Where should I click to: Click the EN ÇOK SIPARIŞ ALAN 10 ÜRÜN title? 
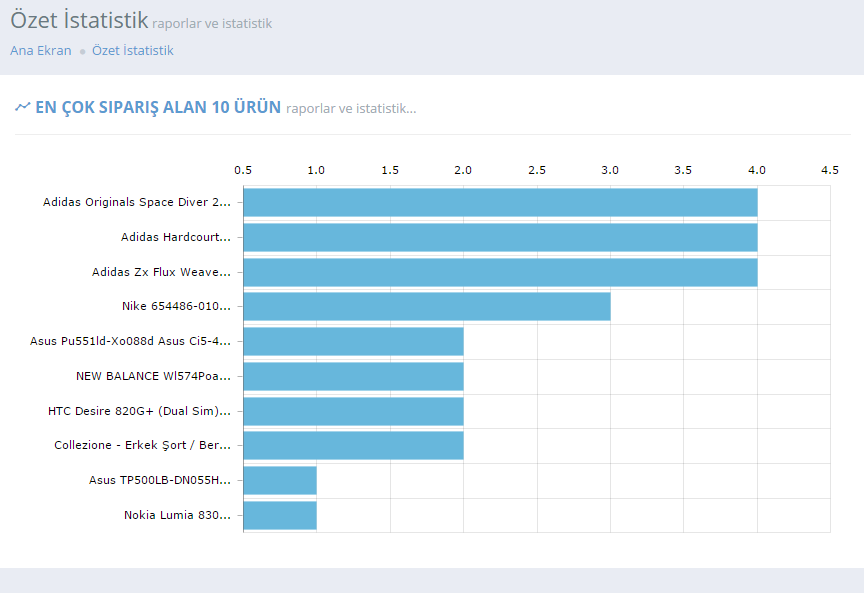coord(158,107)
